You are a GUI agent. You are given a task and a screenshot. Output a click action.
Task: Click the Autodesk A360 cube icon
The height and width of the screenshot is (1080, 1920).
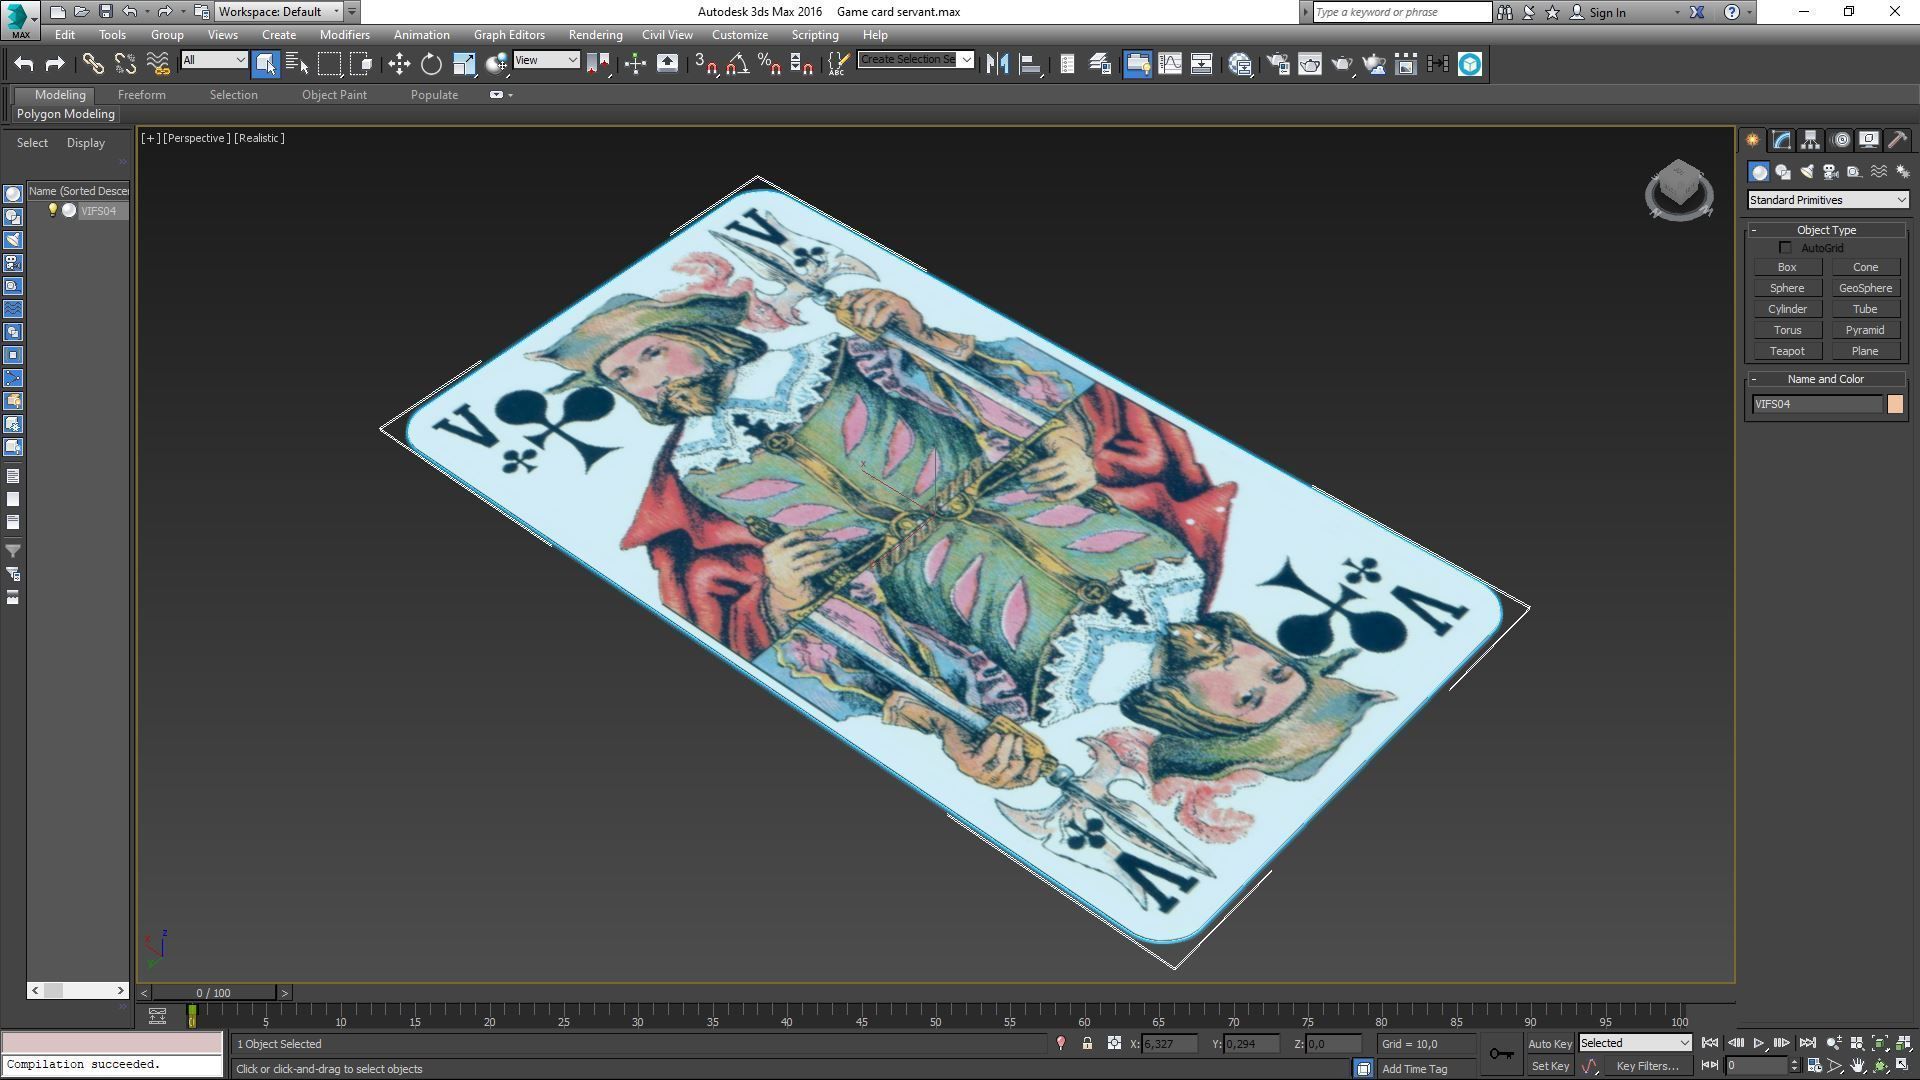click(1470, 64)
